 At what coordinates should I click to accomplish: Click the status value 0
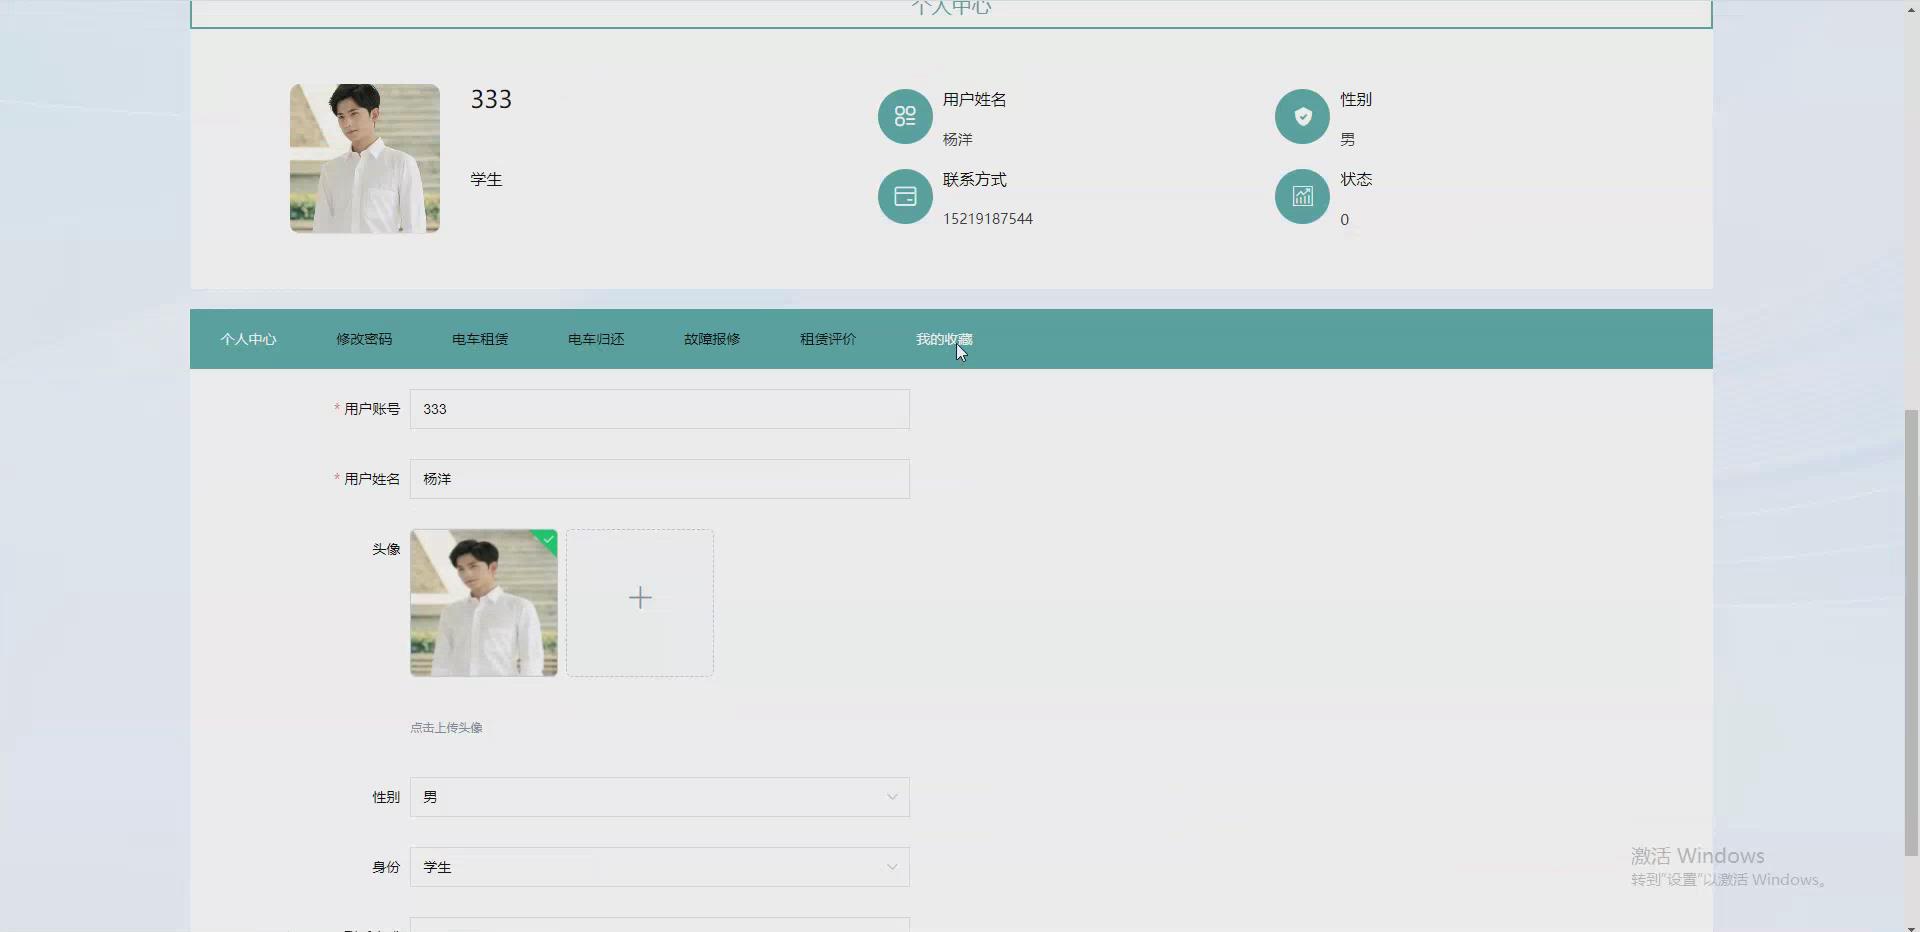pyautogui.click(x=1344, y=220)
